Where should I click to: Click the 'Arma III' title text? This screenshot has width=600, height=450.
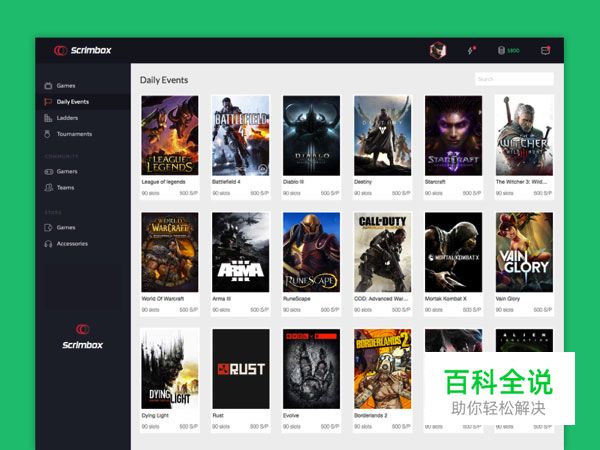tap(222, 298)
